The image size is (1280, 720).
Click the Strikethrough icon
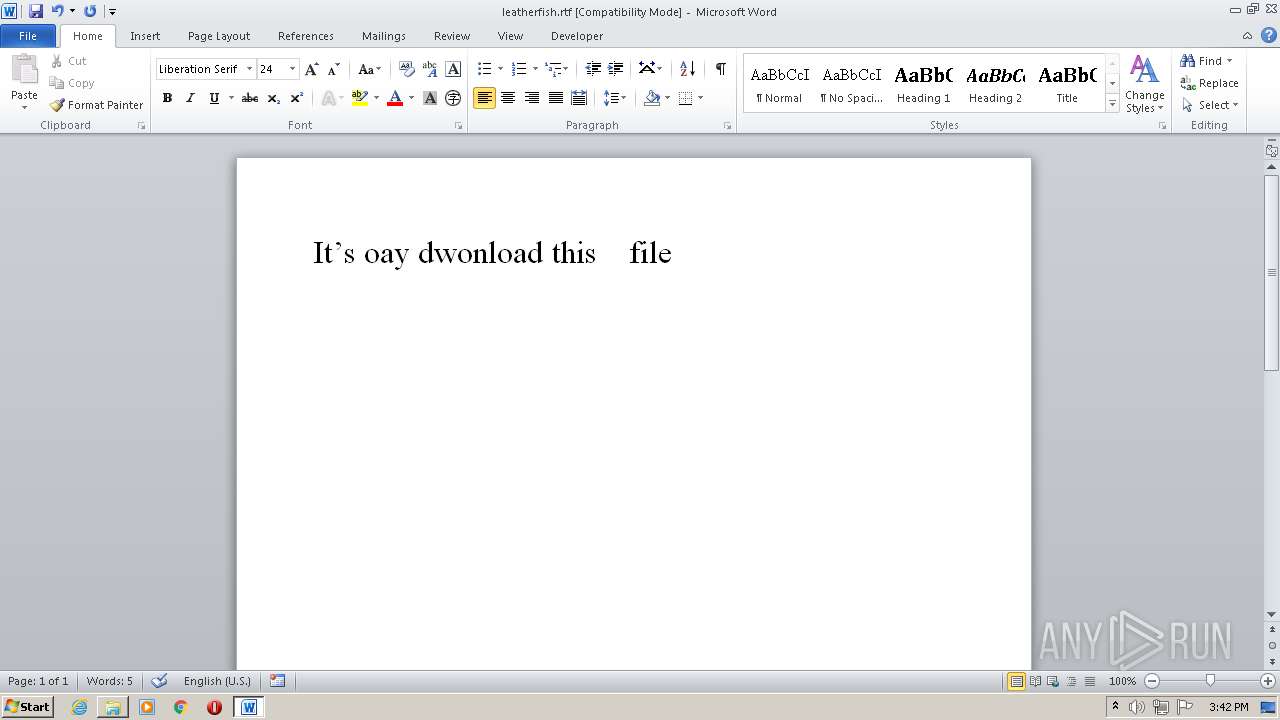coord(250,98)
